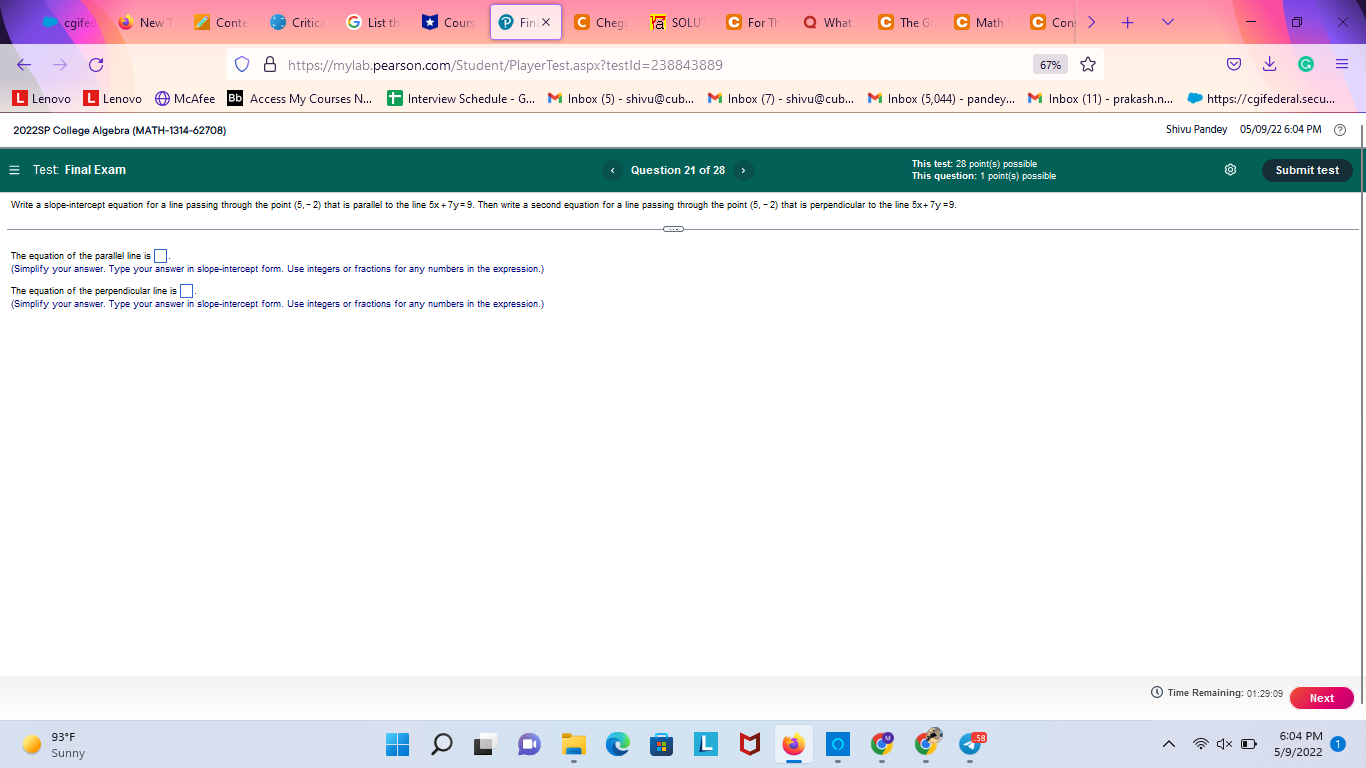Open Telegram from the taskbar
The image size is (1366, 768).
[x=970, y=745]
